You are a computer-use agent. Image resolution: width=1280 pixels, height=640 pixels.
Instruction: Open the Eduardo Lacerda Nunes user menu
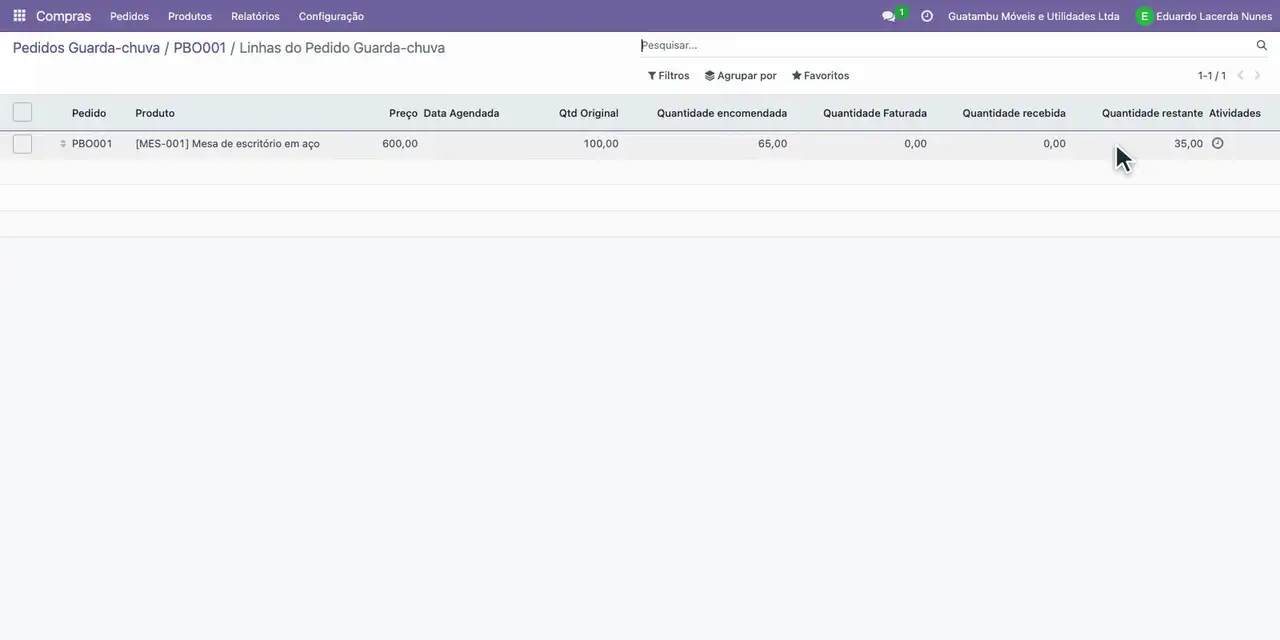tap(1204, 16)
